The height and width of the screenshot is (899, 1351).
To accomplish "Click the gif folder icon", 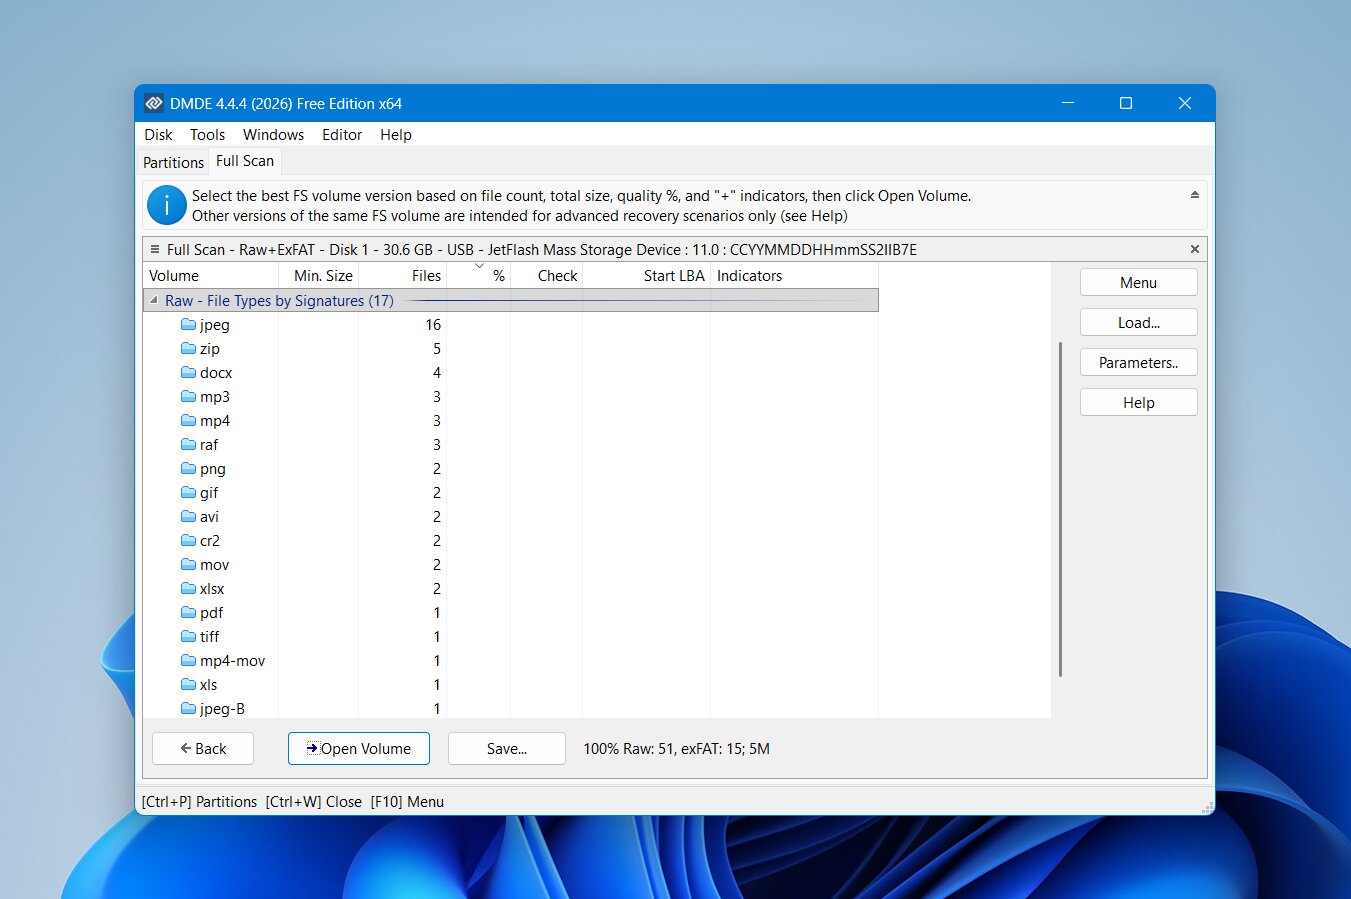I will click(188, 492).
